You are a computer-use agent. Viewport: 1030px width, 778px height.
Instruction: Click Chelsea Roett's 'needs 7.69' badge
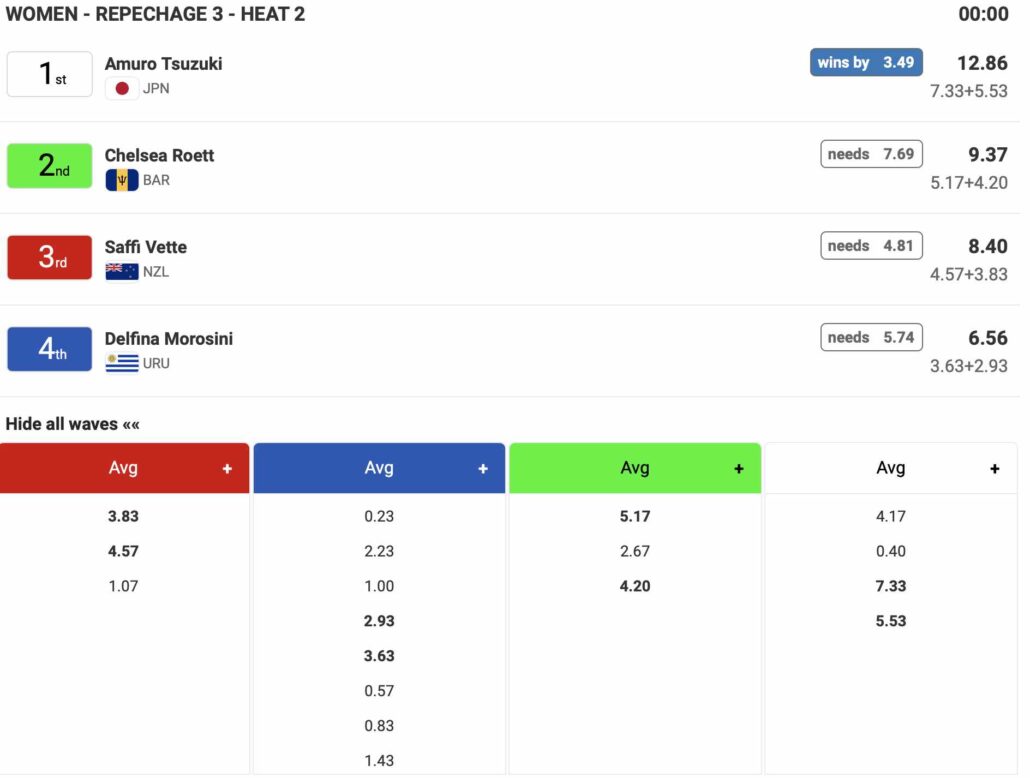[871, 154]
